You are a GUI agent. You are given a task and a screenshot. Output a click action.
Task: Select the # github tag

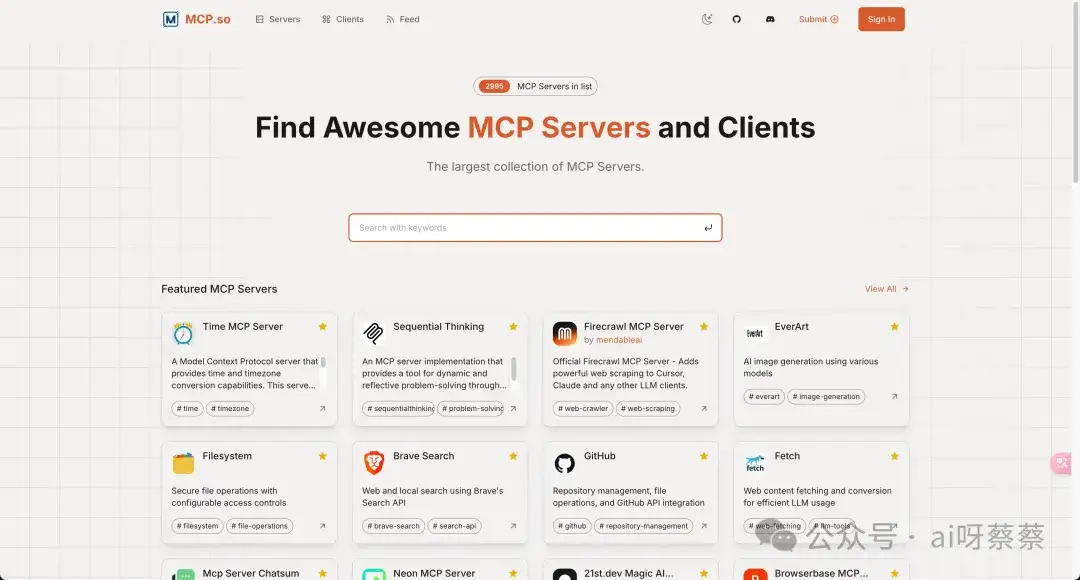pos(572,526)
